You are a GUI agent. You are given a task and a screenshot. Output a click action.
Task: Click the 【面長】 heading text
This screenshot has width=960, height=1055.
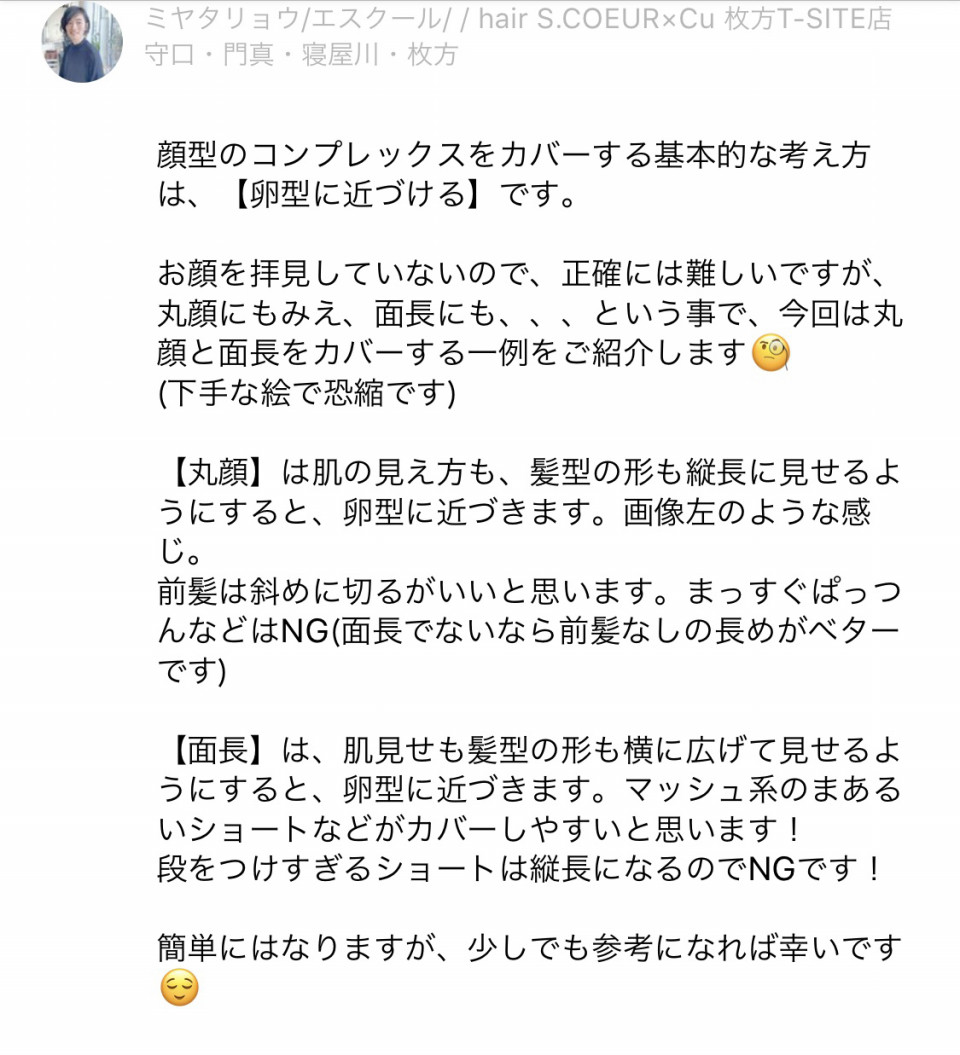[x=218, y=750]
